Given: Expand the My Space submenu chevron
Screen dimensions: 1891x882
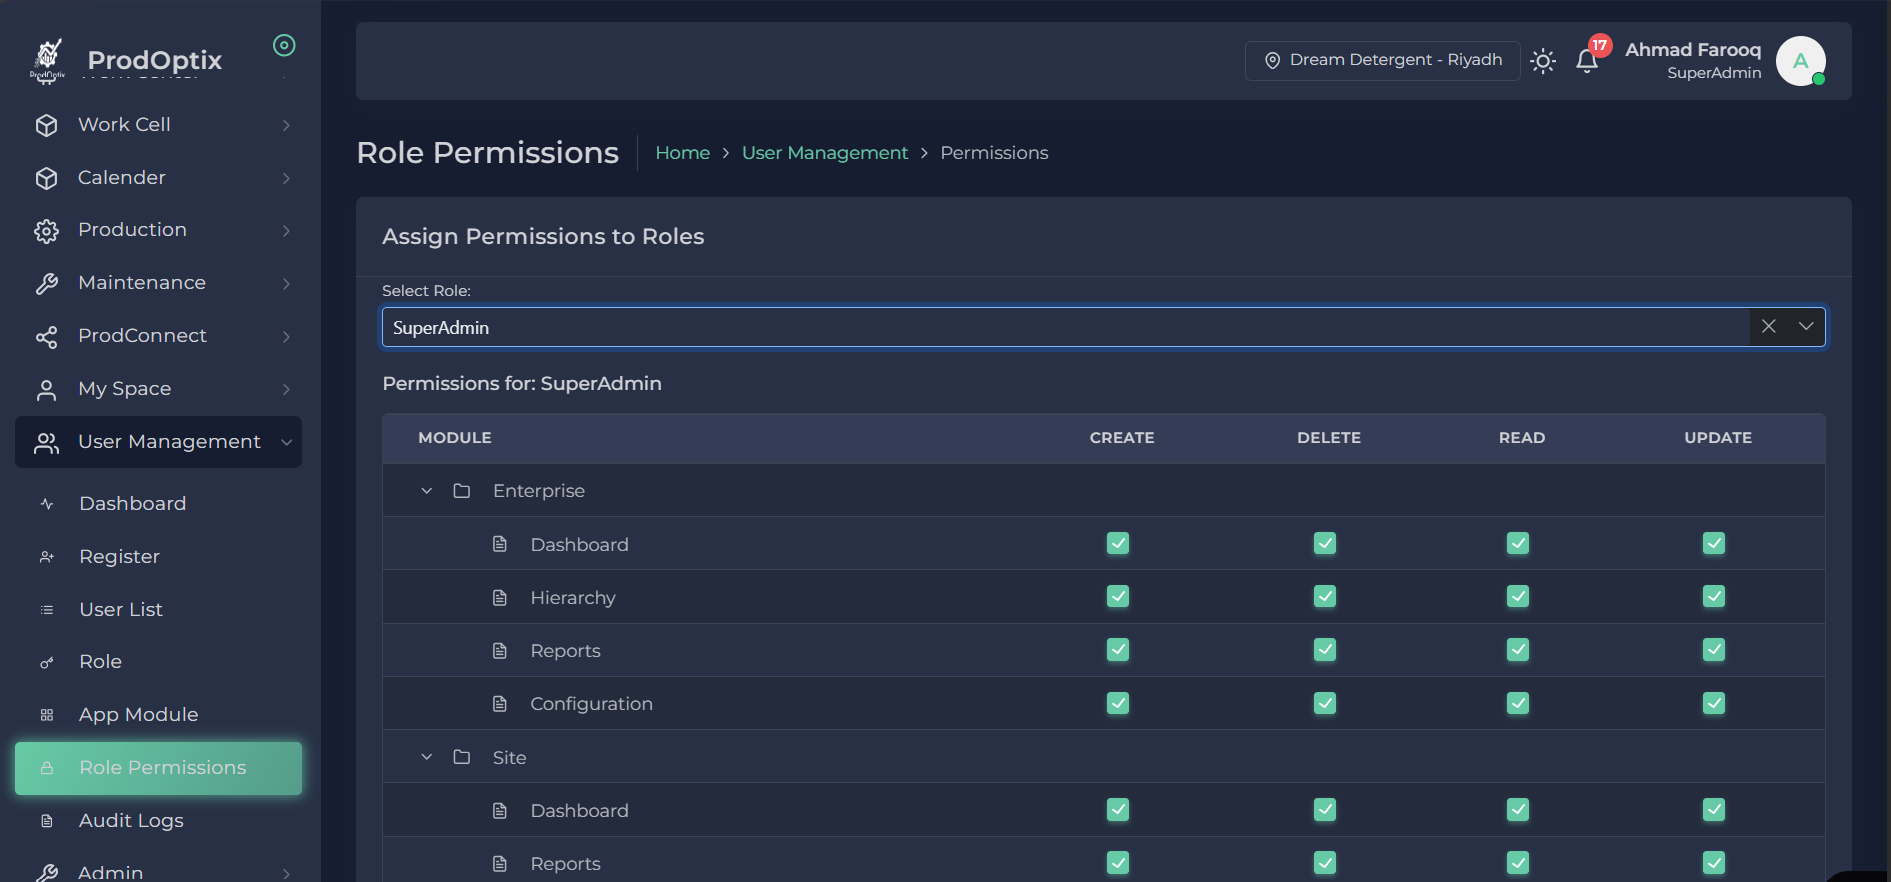Looking at the screenshot, I should click(286, 390).
